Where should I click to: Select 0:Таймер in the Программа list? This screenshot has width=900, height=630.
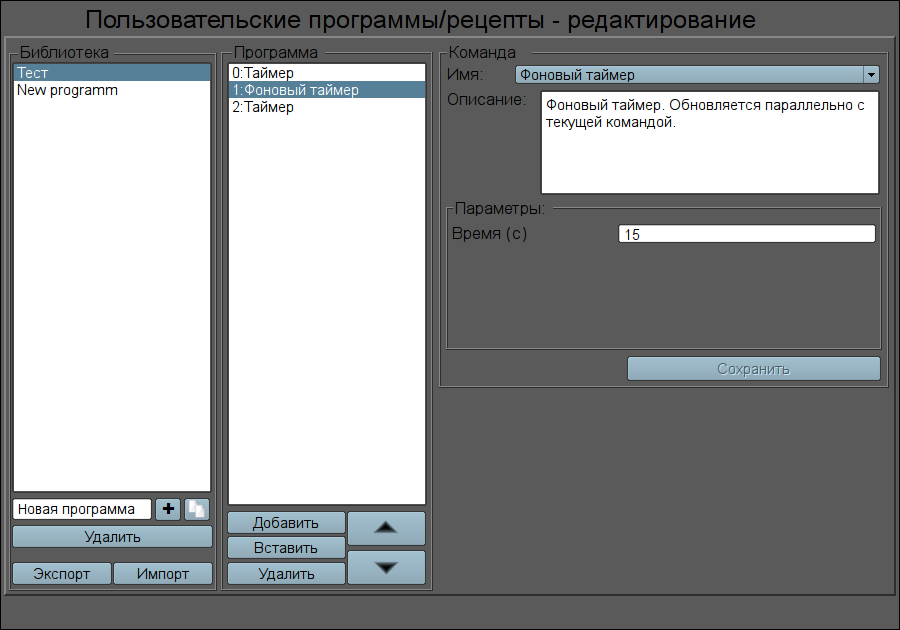coord(327,73)
